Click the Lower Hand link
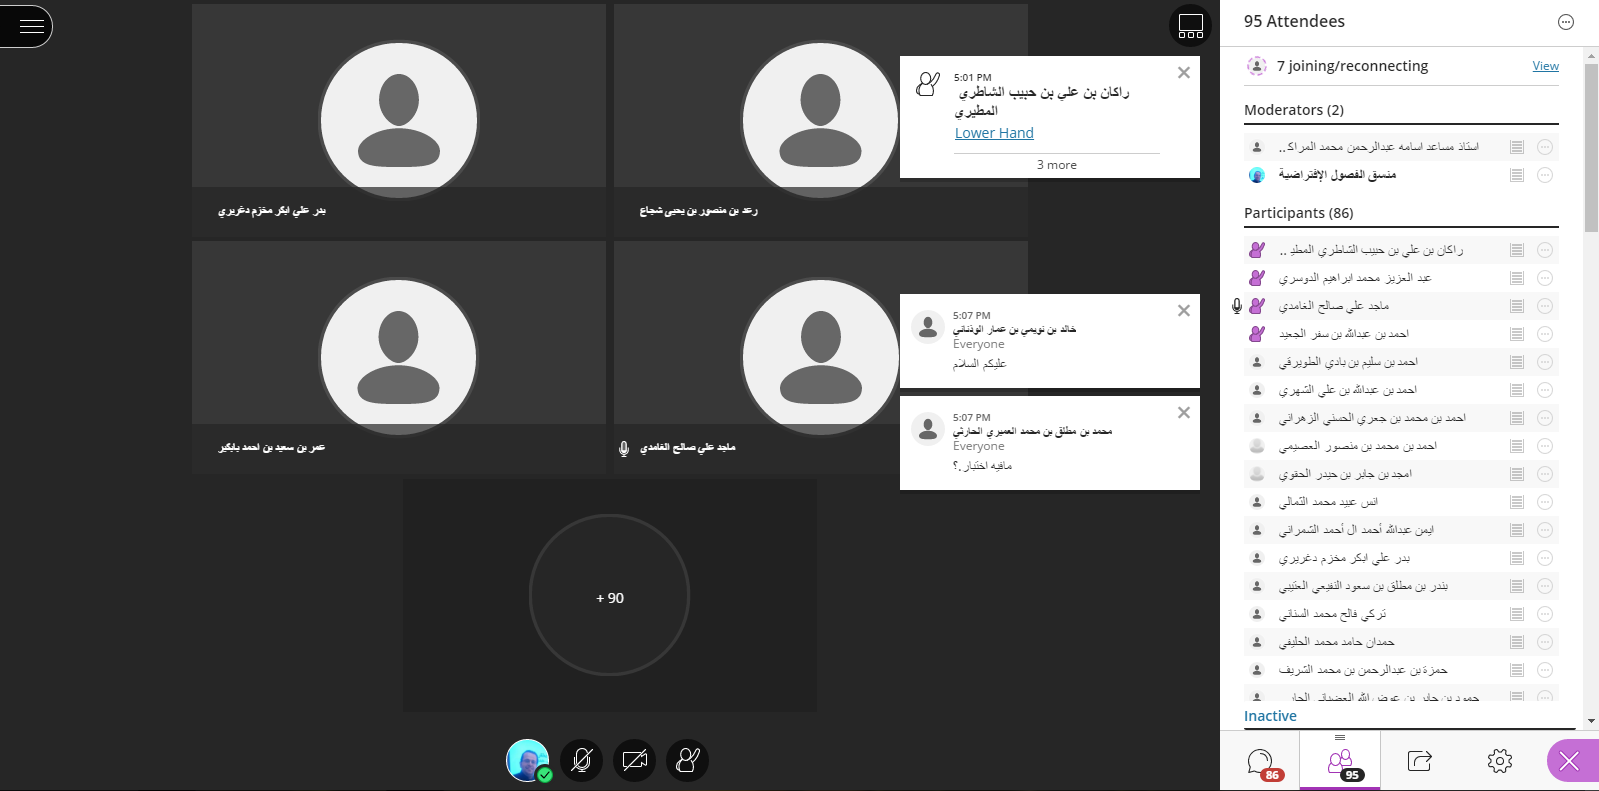The height and width of the screenshot is (791, 1599). tap(994, 133)
